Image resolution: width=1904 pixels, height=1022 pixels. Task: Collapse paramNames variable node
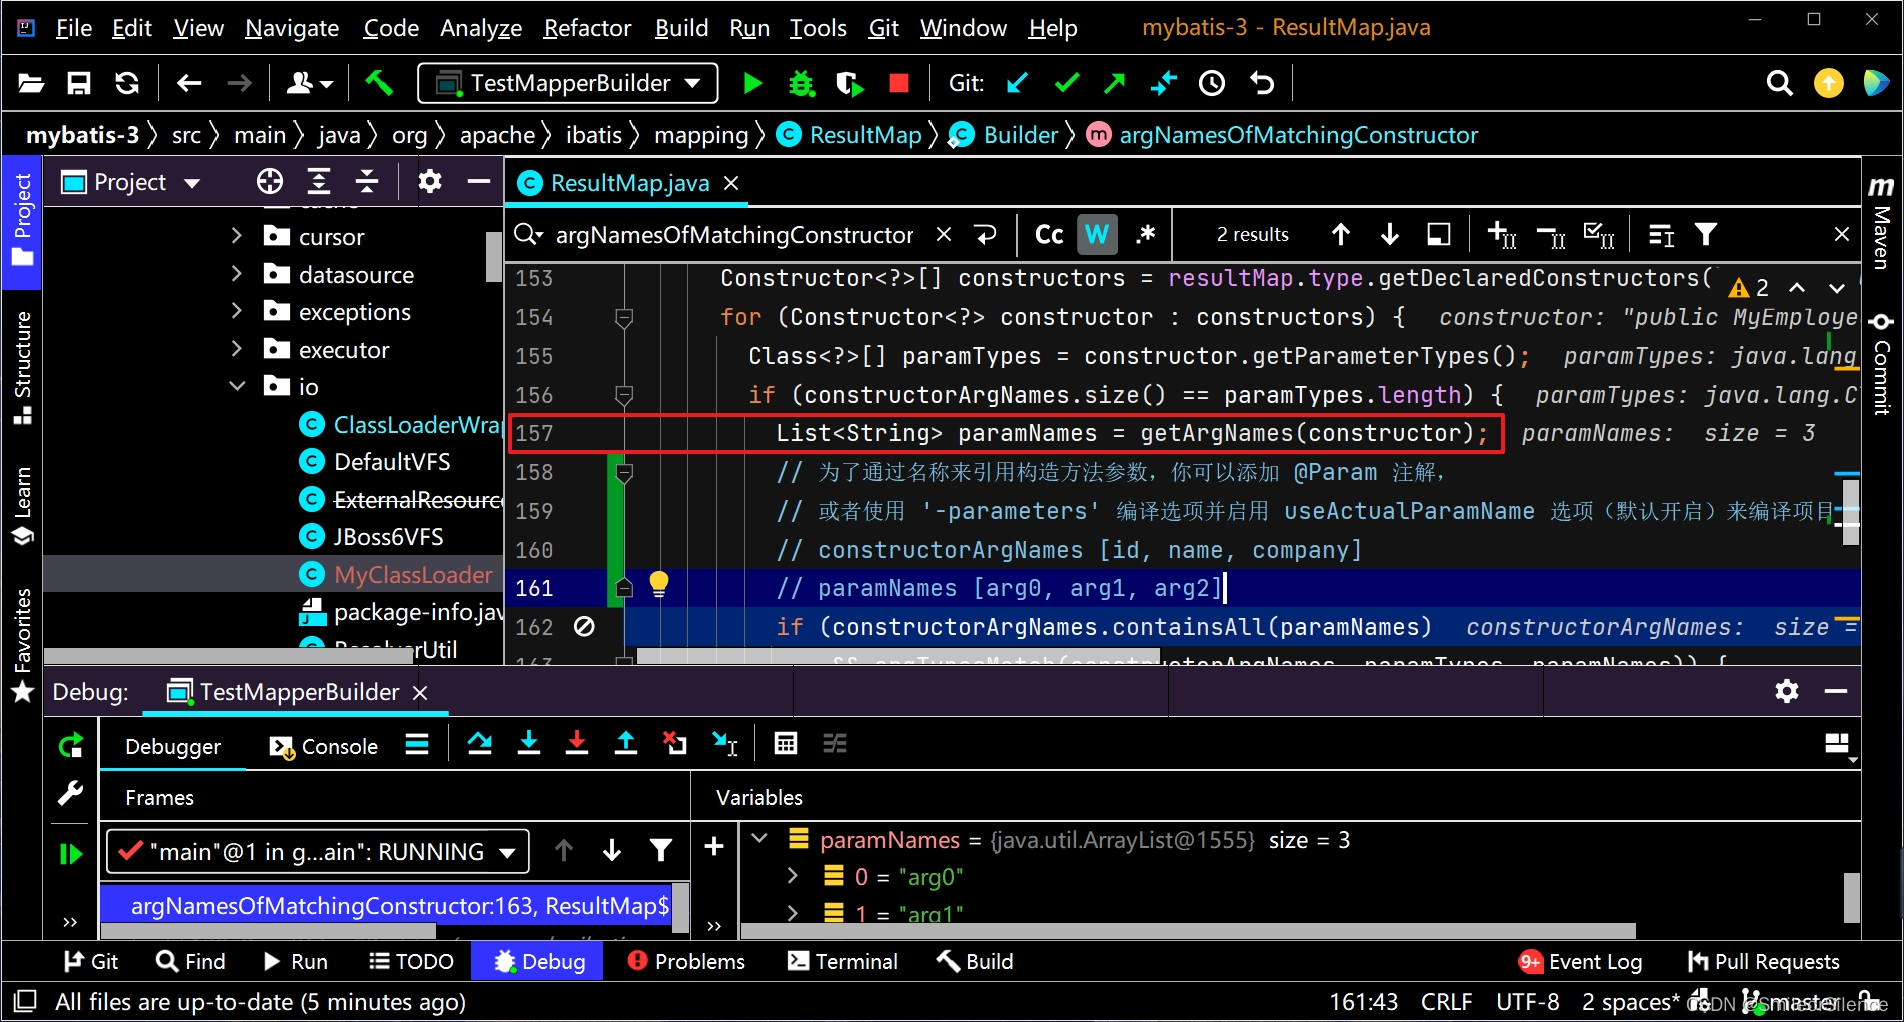(760, 839)
